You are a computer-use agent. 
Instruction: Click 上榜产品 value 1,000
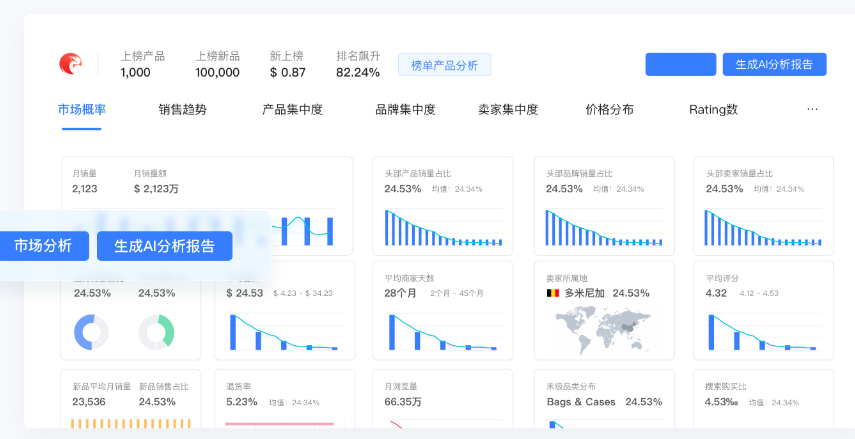click(135, 73)
